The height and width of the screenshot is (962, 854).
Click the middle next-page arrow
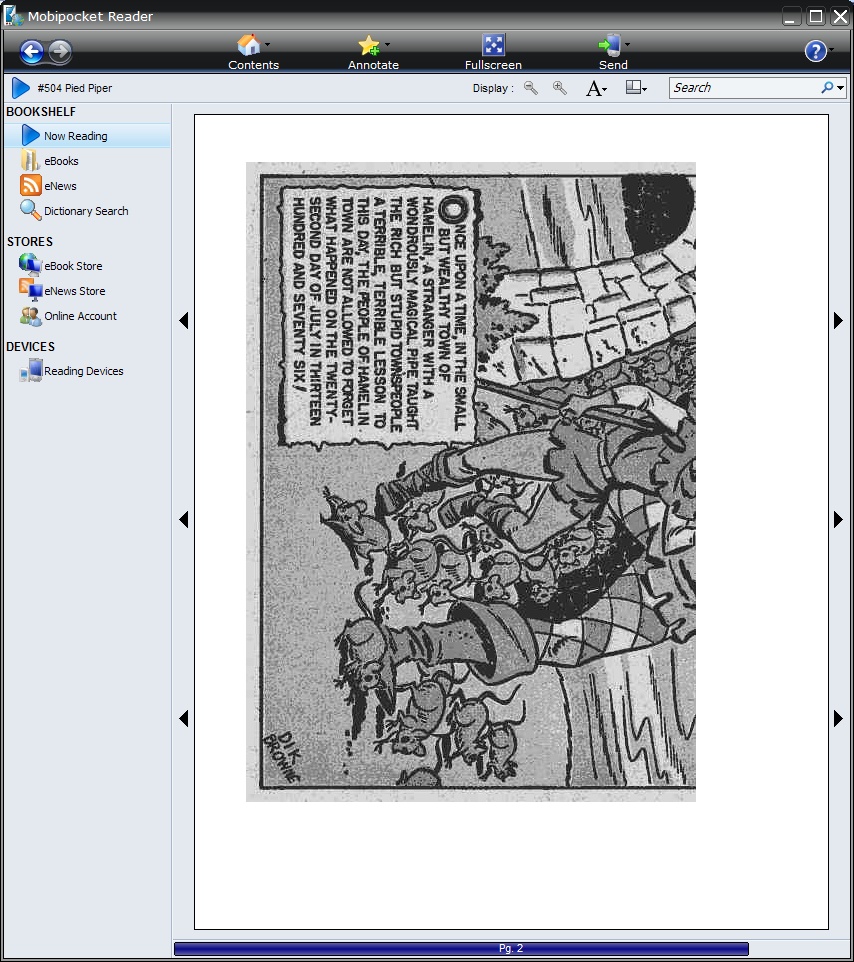pyautogui.click(x=838, y=520)
